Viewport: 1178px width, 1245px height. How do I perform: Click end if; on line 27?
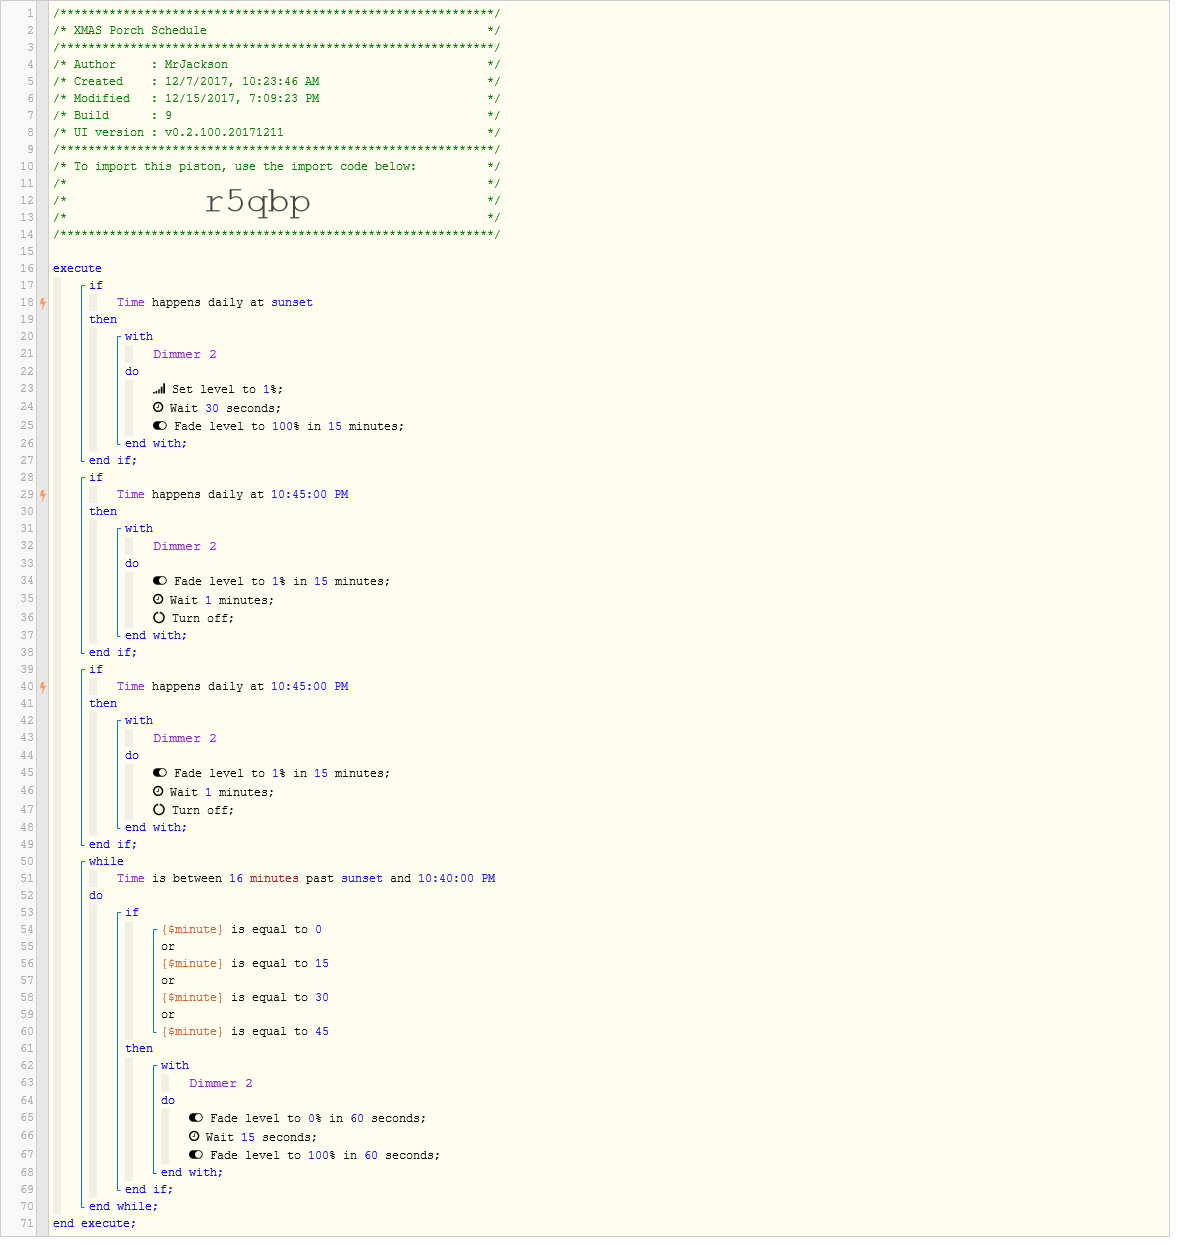click(x=113, y=460)
